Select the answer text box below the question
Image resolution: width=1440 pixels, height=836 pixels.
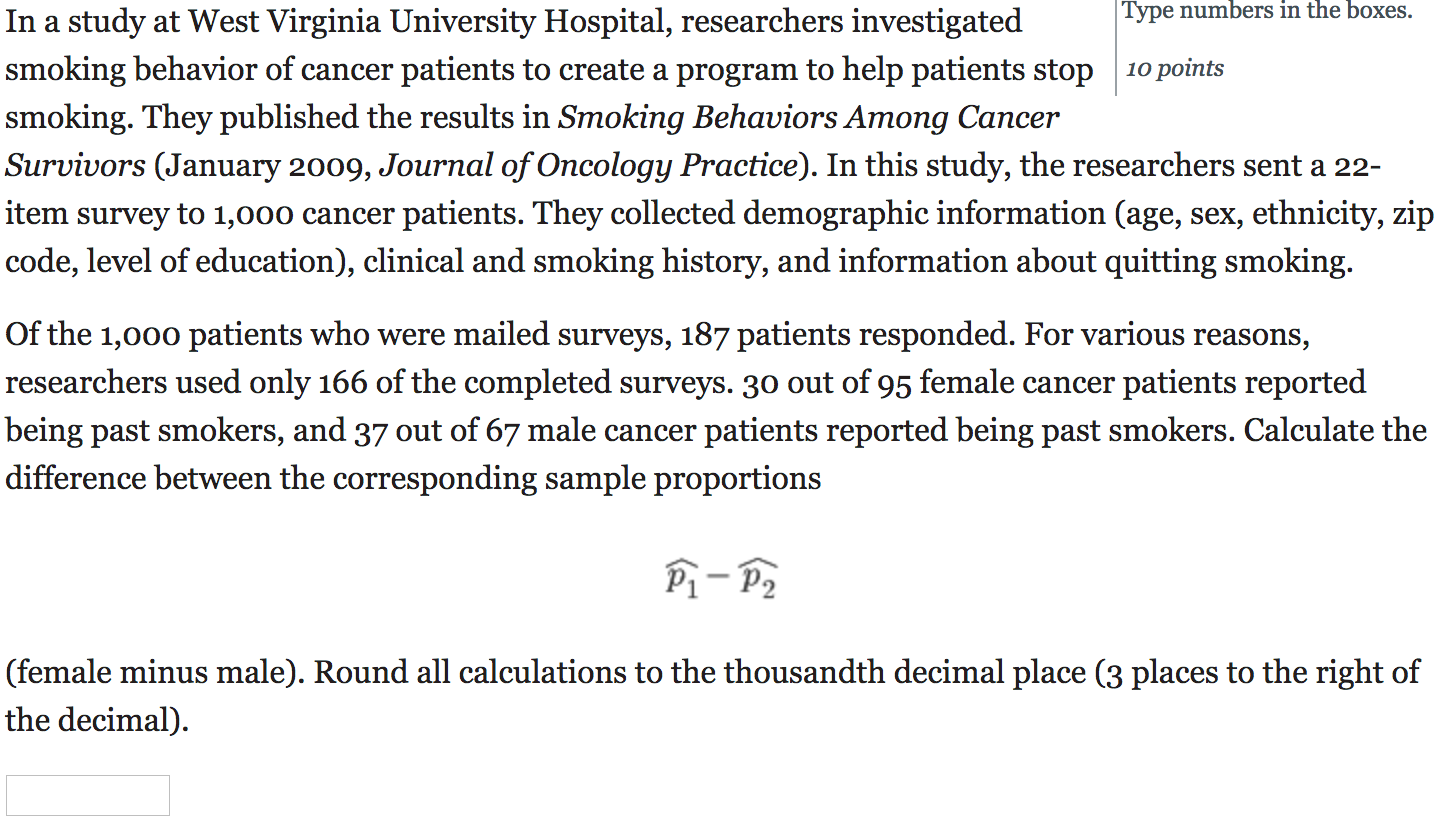pos(88,794)
